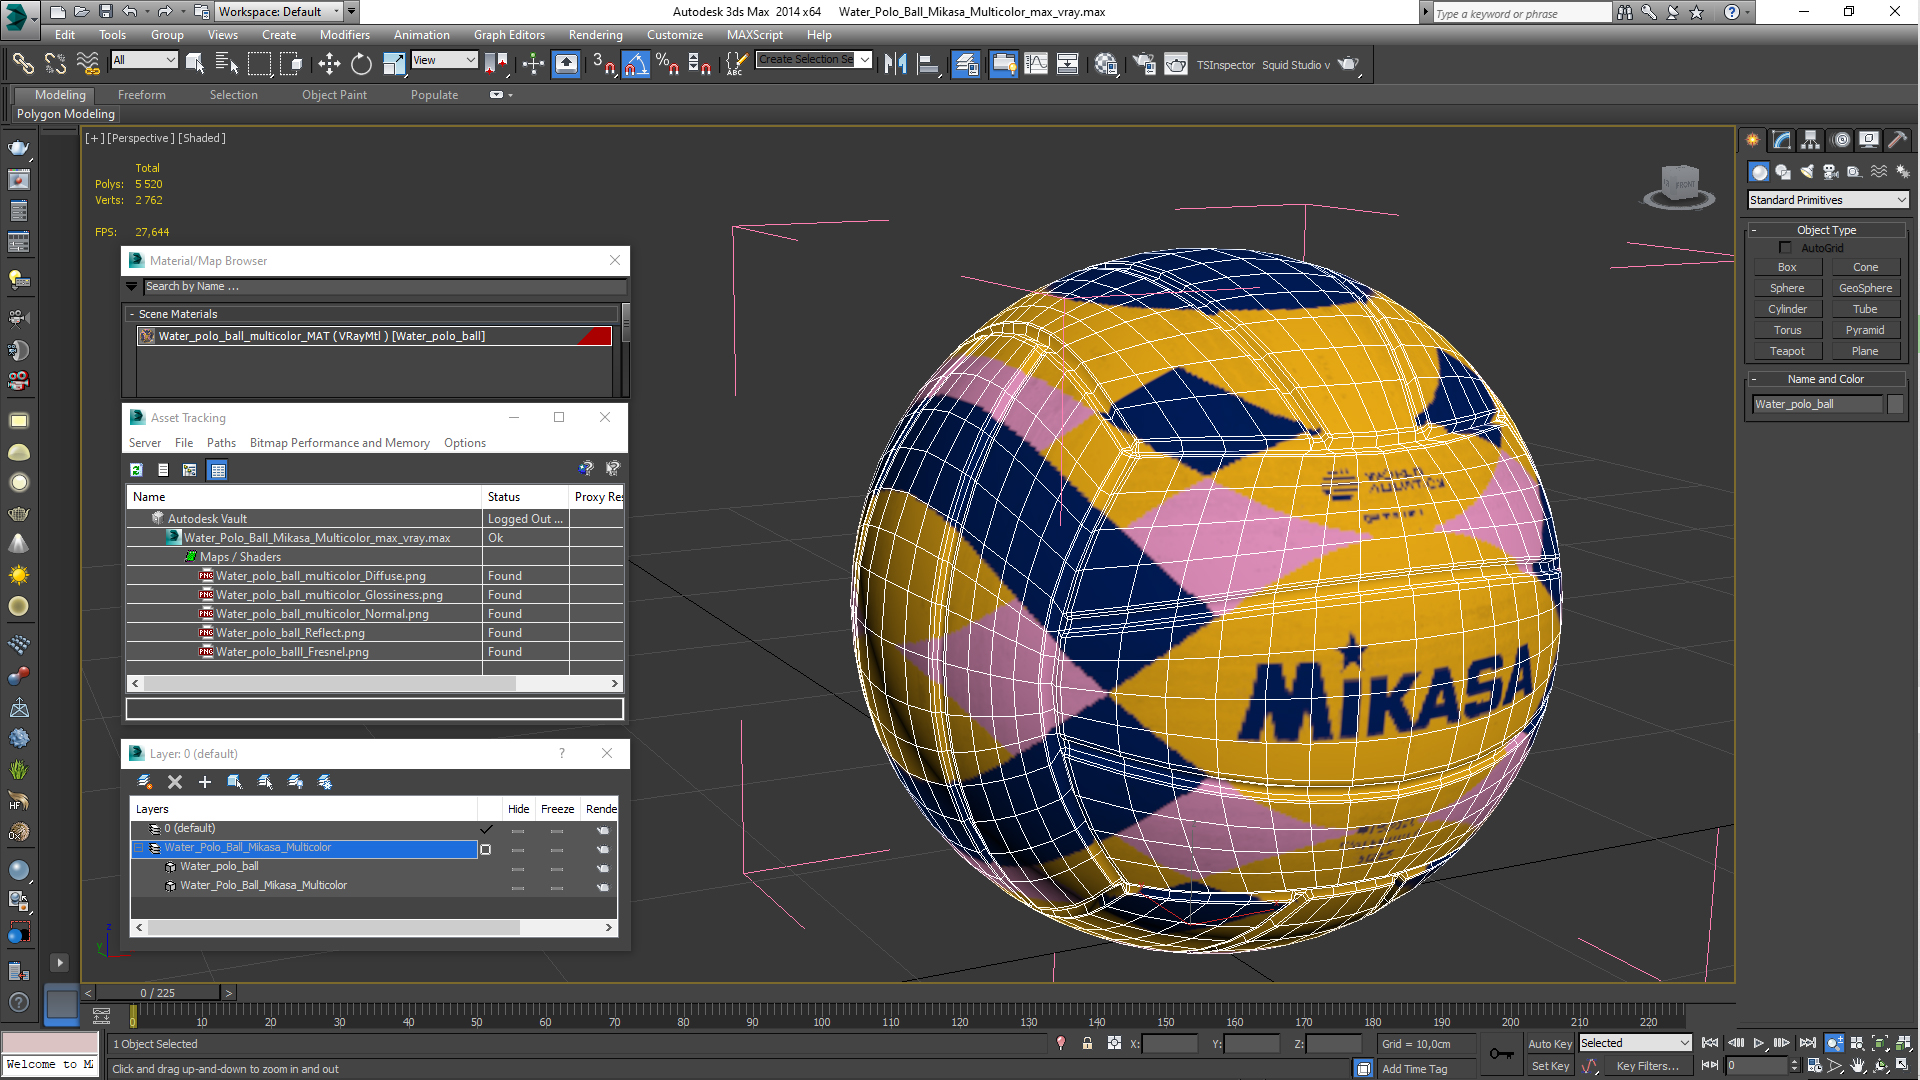Select the Lights category icon
The image size is (1920, 1080).
click(x=1807, y=172)
